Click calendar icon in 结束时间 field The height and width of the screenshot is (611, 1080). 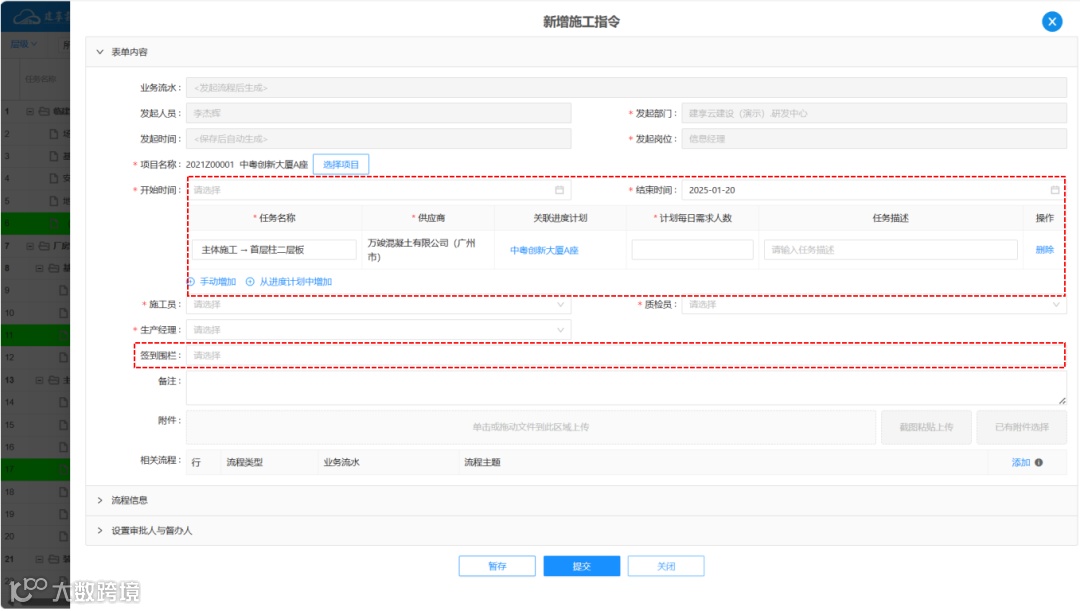[1055, 190]
